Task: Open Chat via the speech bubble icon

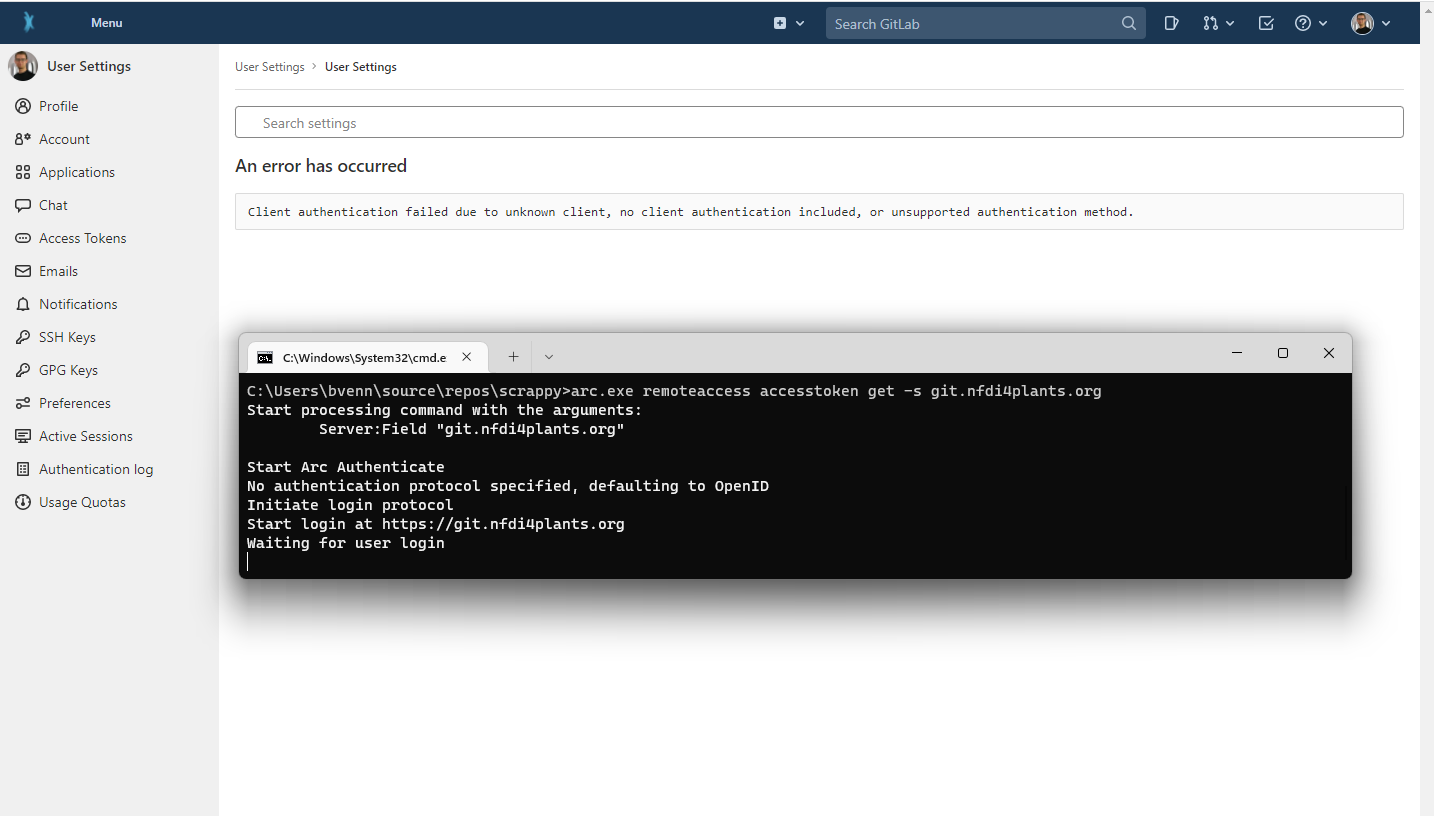Action: 22,205
